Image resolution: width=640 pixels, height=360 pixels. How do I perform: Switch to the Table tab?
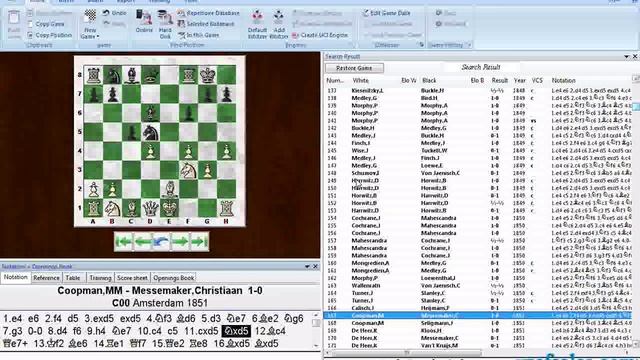point(73,278)
